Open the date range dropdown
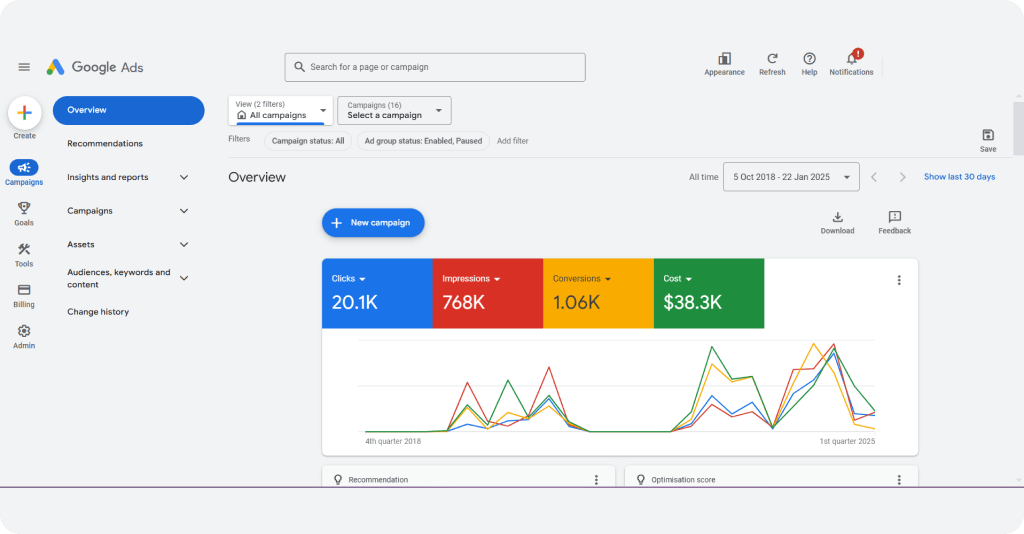The height and width of the screenshot is (534, 1024). click(791, 177)
